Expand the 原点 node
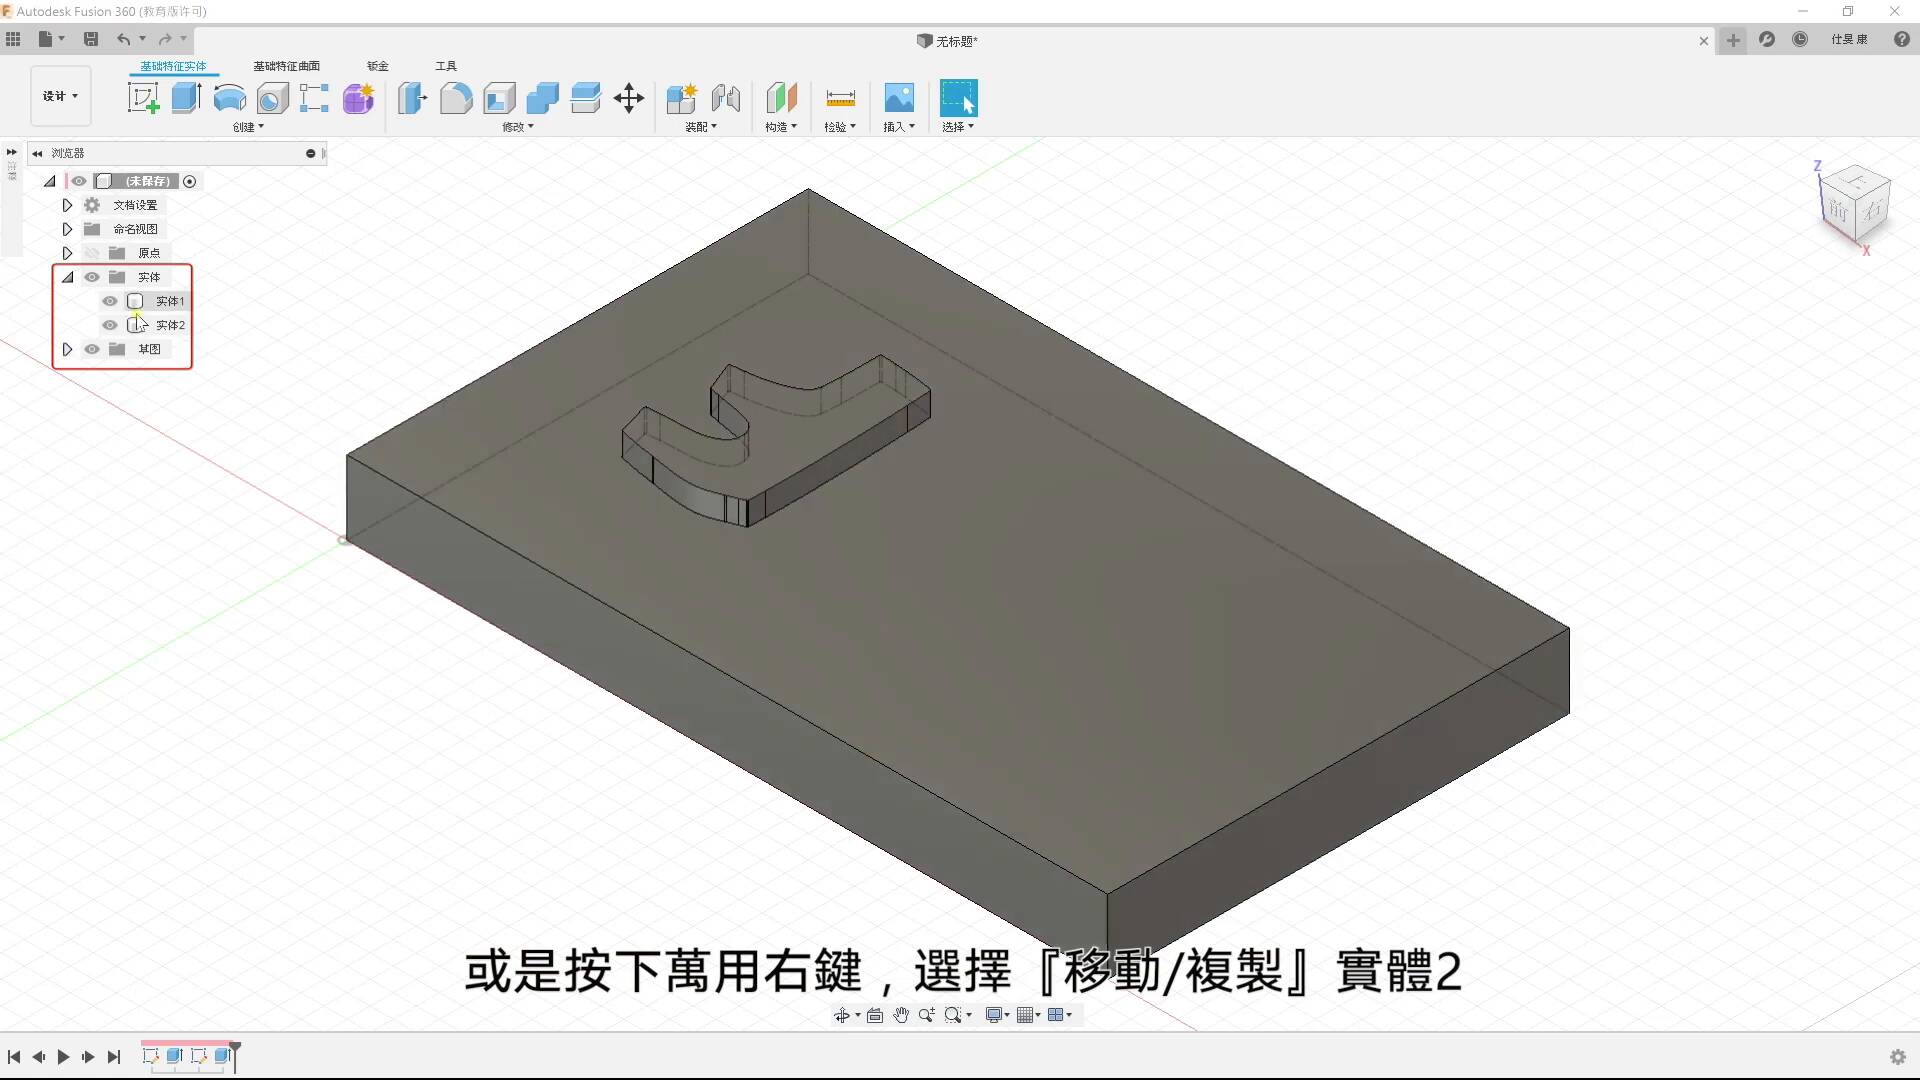The image size is (1920, 1080). pyautogui.click(x=67, y=253)
